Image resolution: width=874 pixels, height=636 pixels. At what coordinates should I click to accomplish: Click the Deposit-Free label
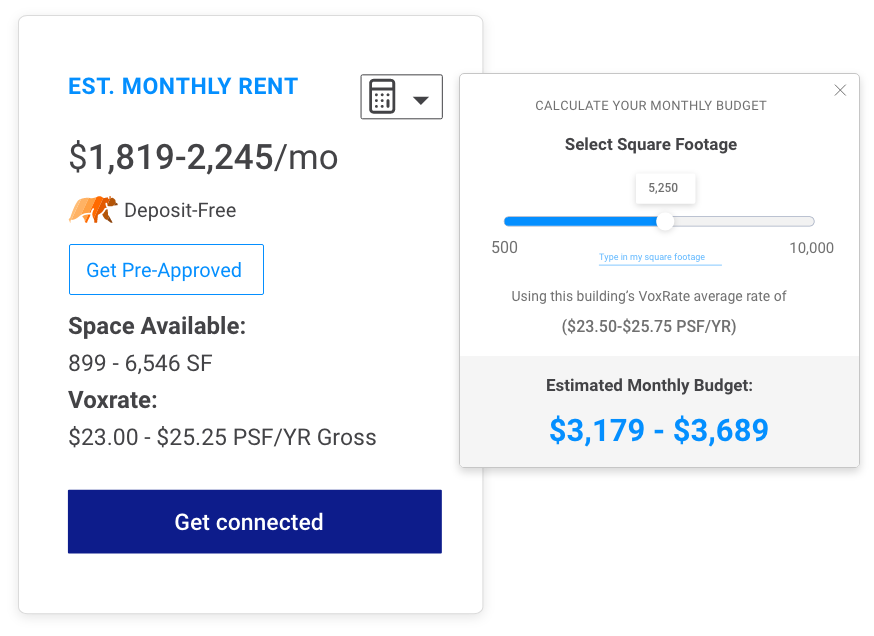point(180,210)
